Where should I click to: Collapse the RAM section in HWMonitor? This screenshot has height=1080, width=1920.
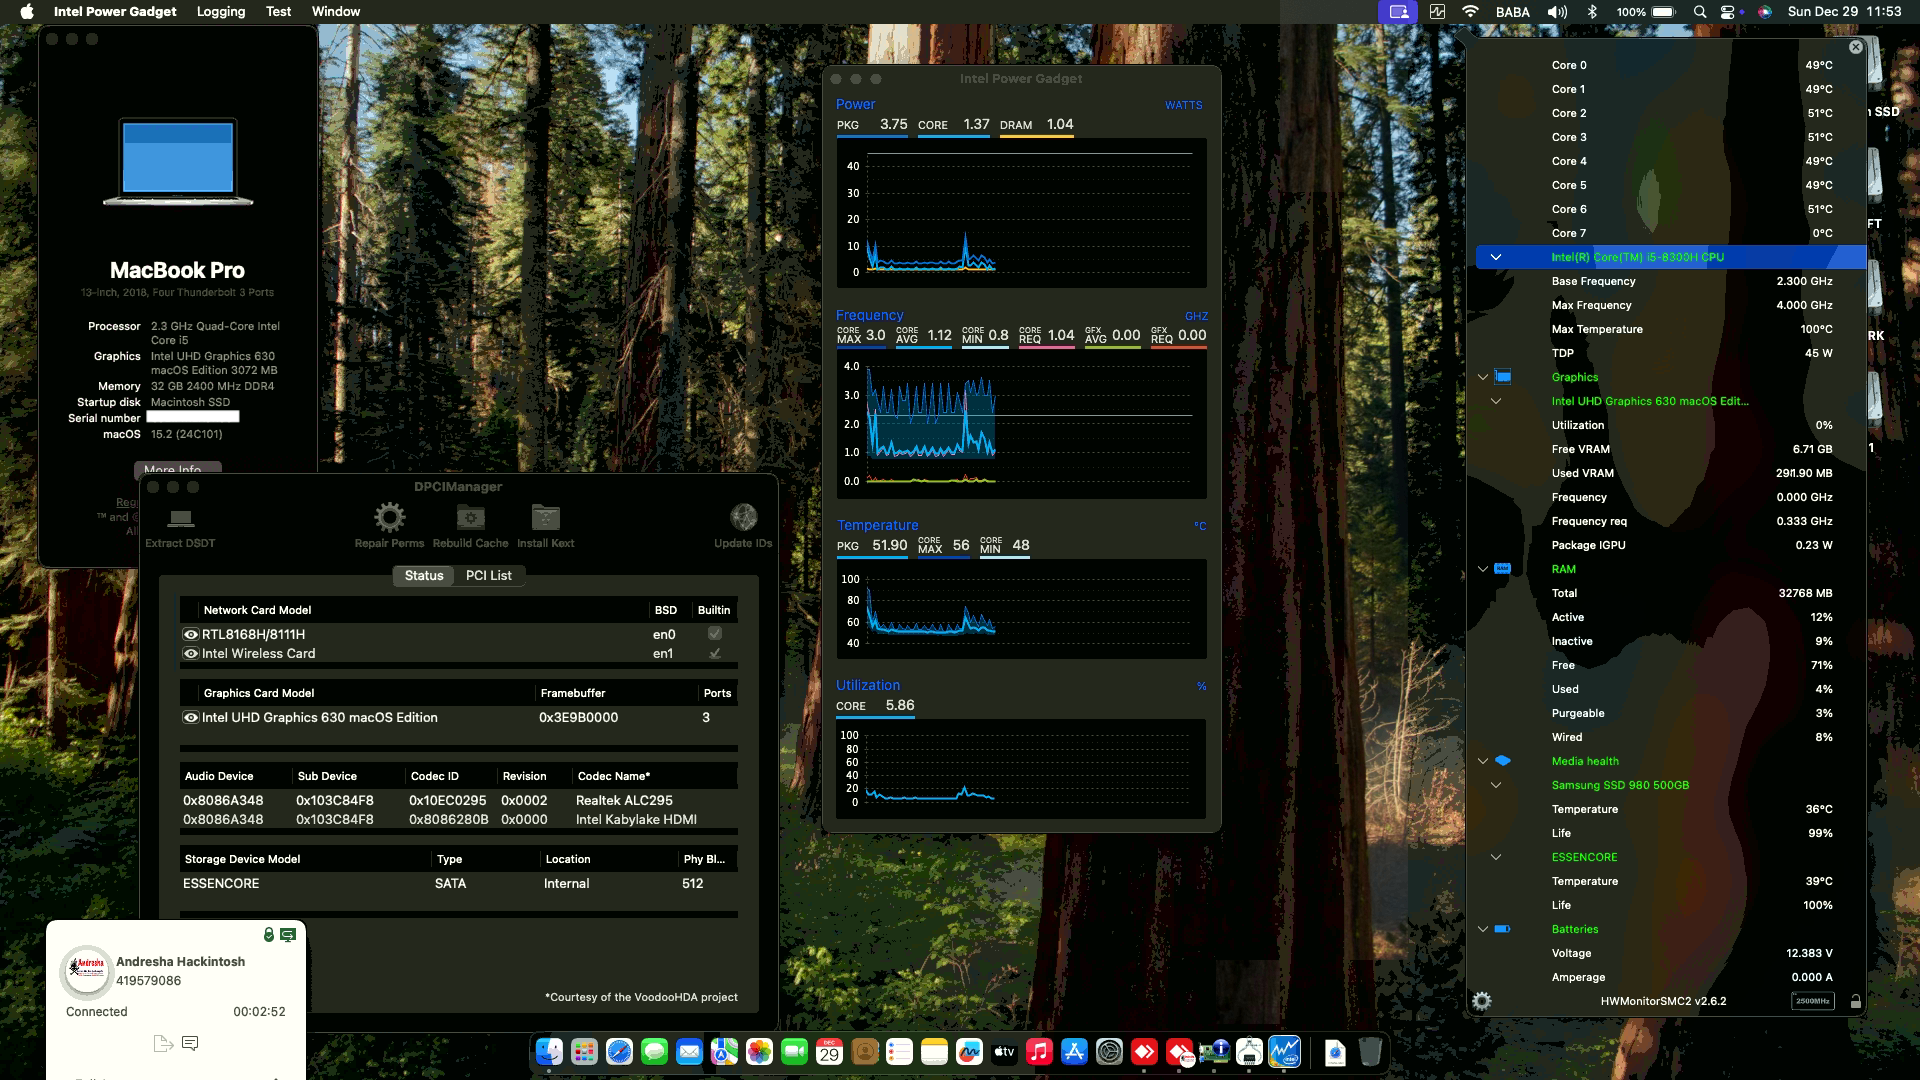pos(1484,569)
